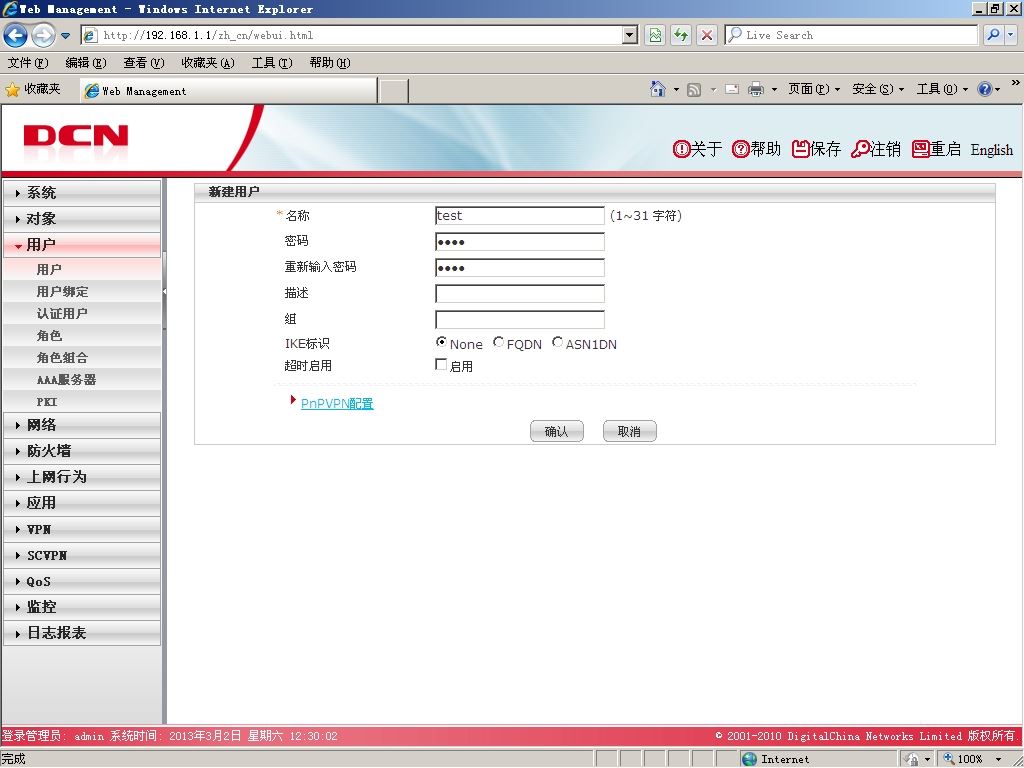Viewport: 1024px width, 768px height.
Task: Select the FQDN radio button
Action: point(498,342)
